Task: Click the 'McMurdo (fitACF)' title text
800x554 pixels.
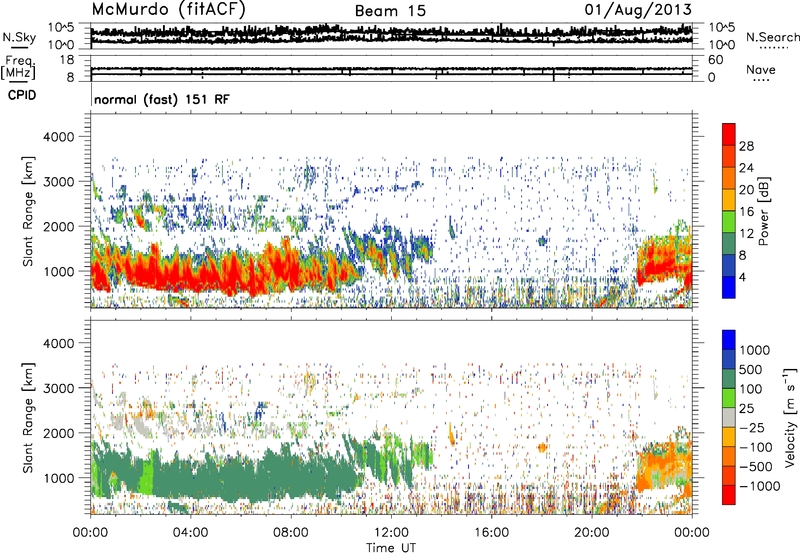Action: [x=168, y=10]
